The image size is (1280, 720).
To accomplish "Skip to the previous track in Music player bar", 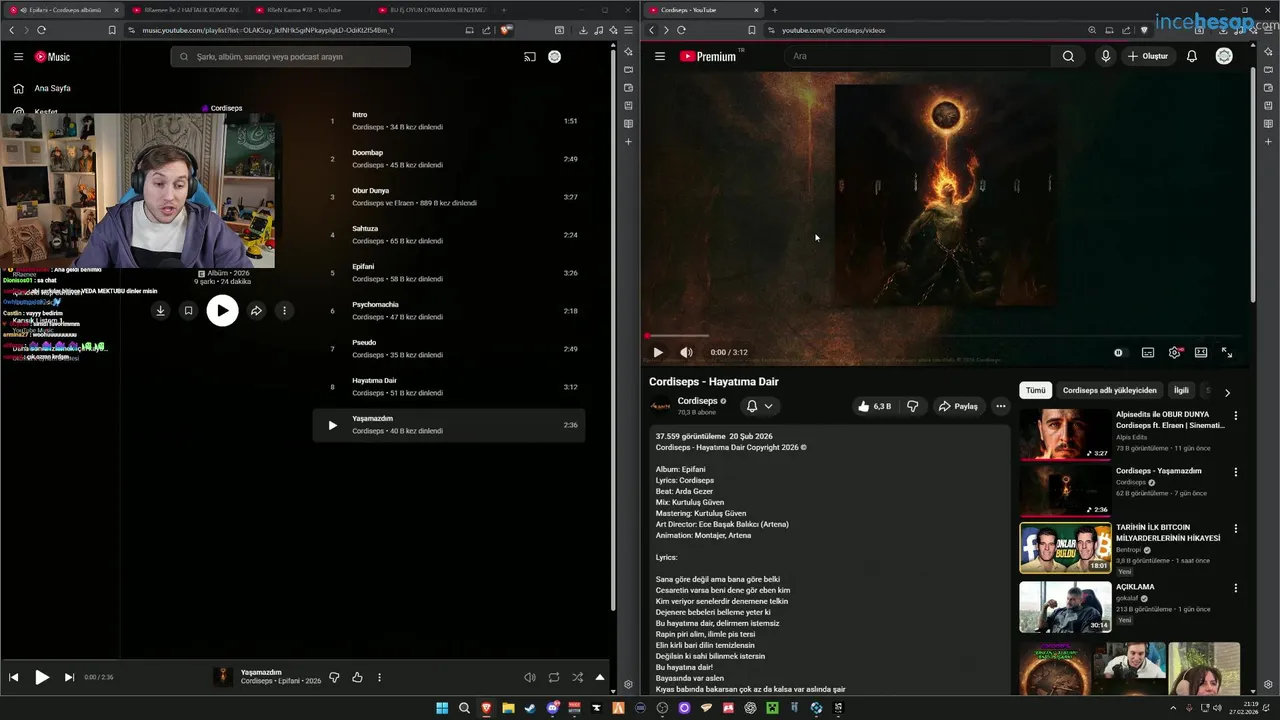I will point(14,677).
